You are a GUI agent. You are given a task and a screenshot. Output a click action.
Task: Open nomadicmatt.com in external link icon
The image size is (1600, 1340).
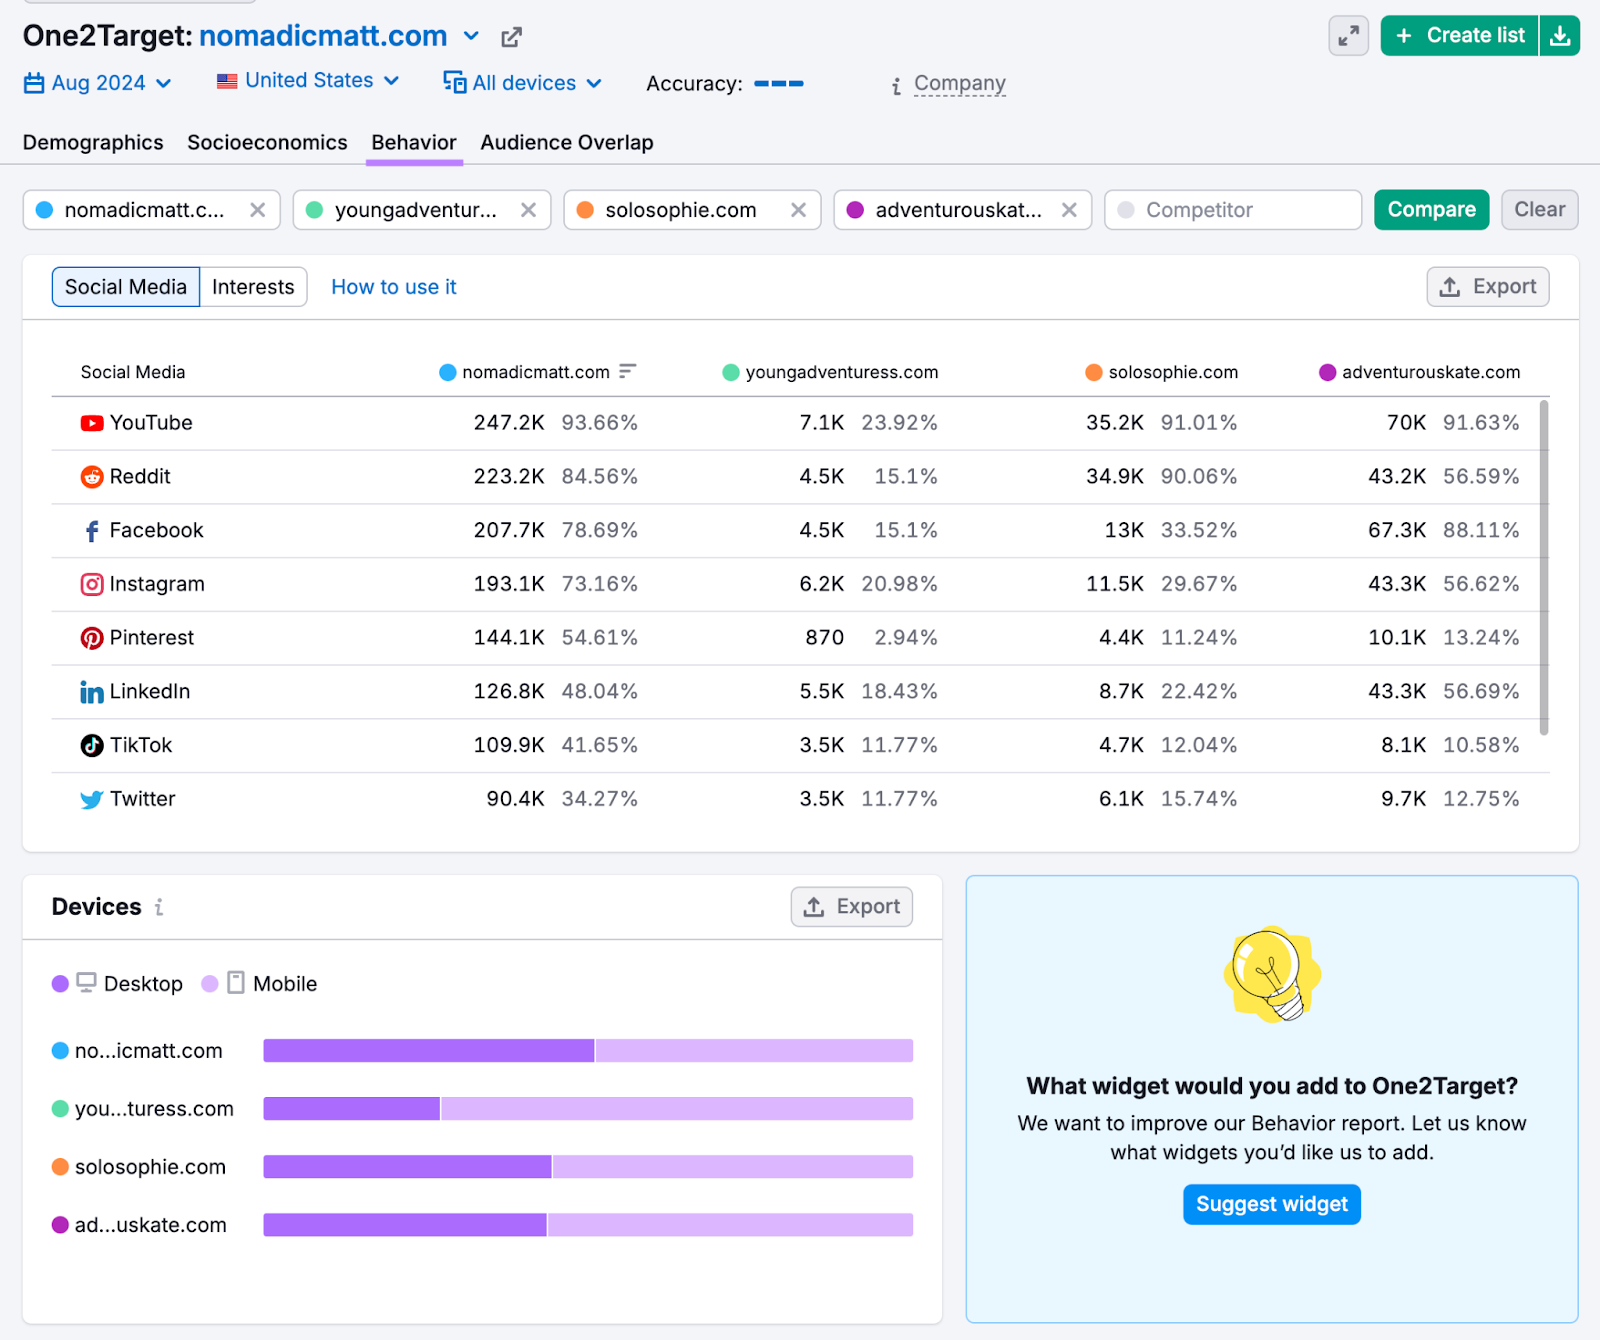pyautogui.click(x=511, y=37)
